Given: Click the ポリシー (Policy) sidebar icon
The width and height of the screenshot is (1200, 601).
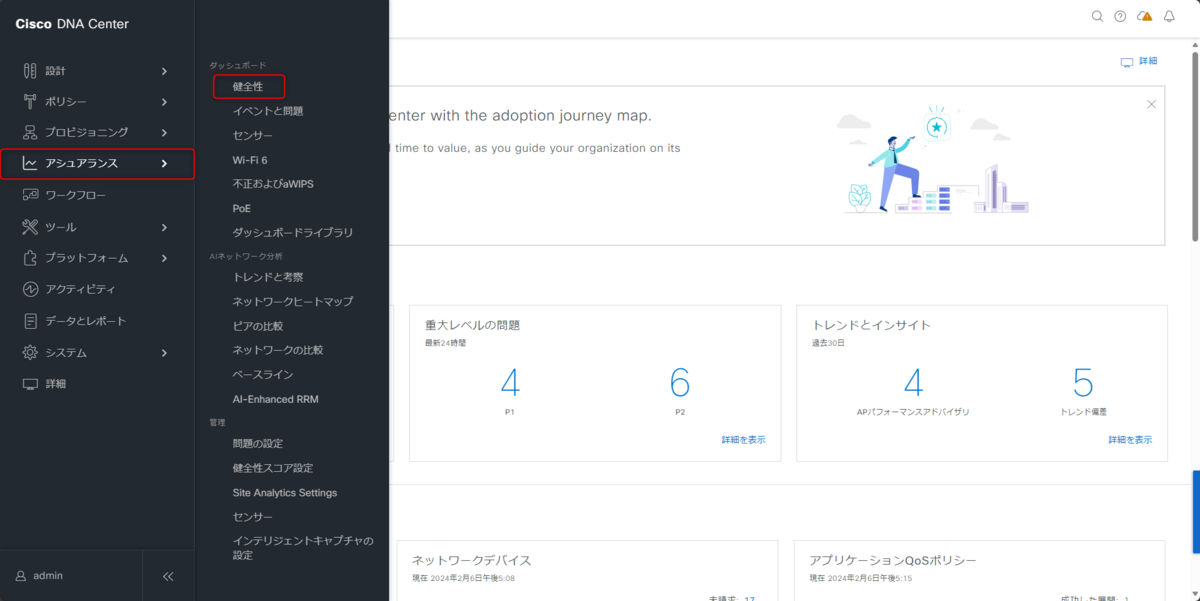Looking at the screenshot, I should click(30, 102).
